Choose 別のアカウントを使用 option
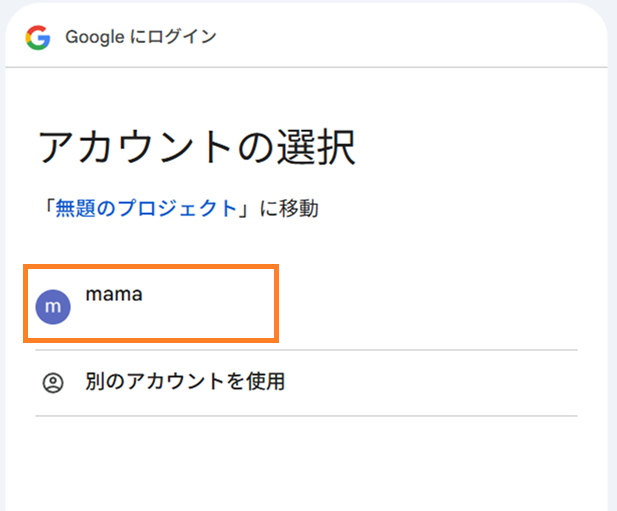The width and height of the screenshot is (617, 511). pos(186,382)
